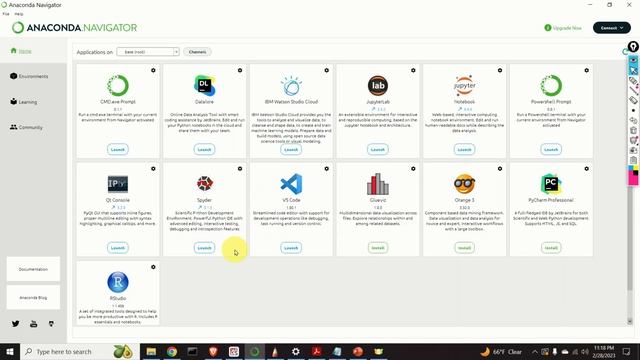The height and width of the screenshot is (360, 640).
Task: Toggle the eye icon on annotation toolbar
Action: [x=633, y=60]
